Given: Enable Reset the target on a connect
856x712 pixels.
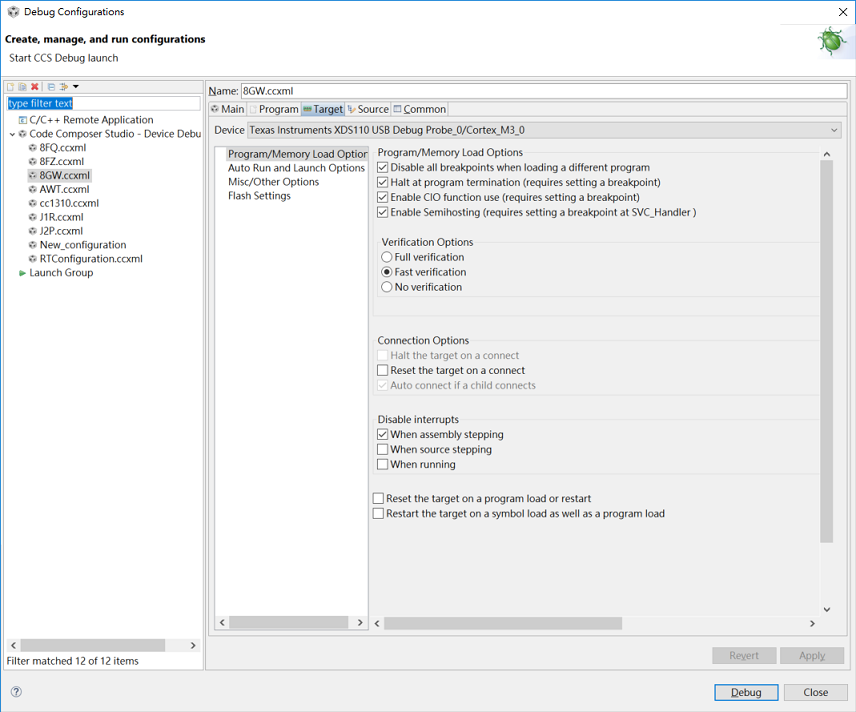Looking at the screenshot, I should (x=383, y=371).
